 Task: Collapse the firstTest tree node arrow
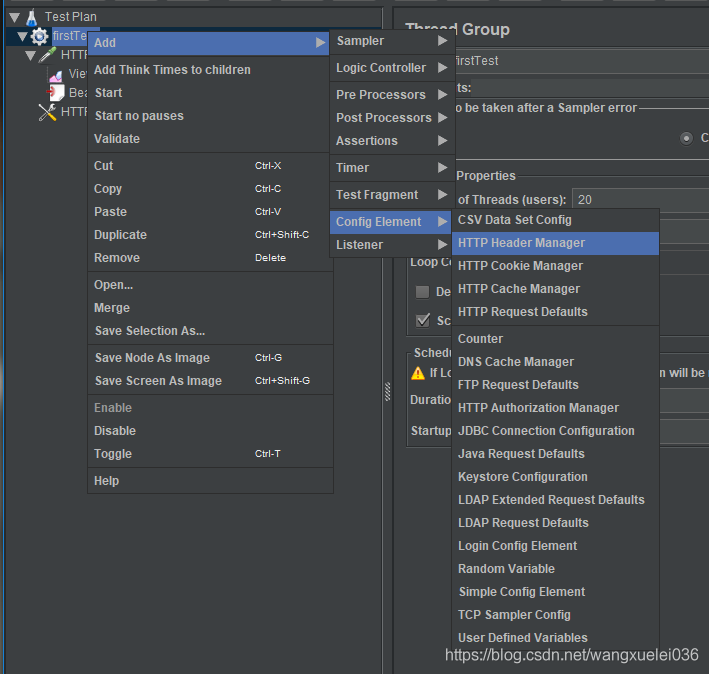click(x=22, y=36)
